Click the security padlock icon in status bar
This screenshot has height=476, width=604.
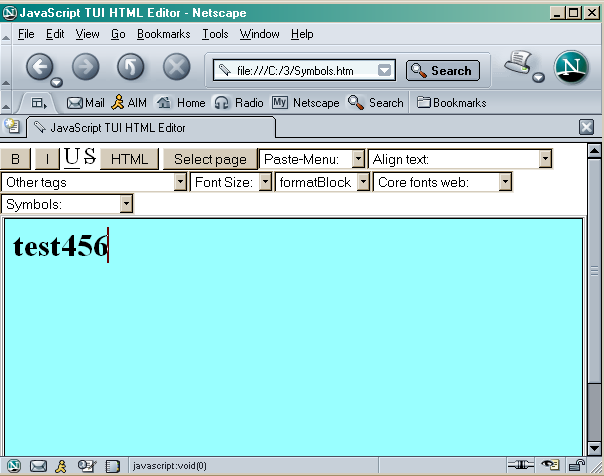point(577,465)
